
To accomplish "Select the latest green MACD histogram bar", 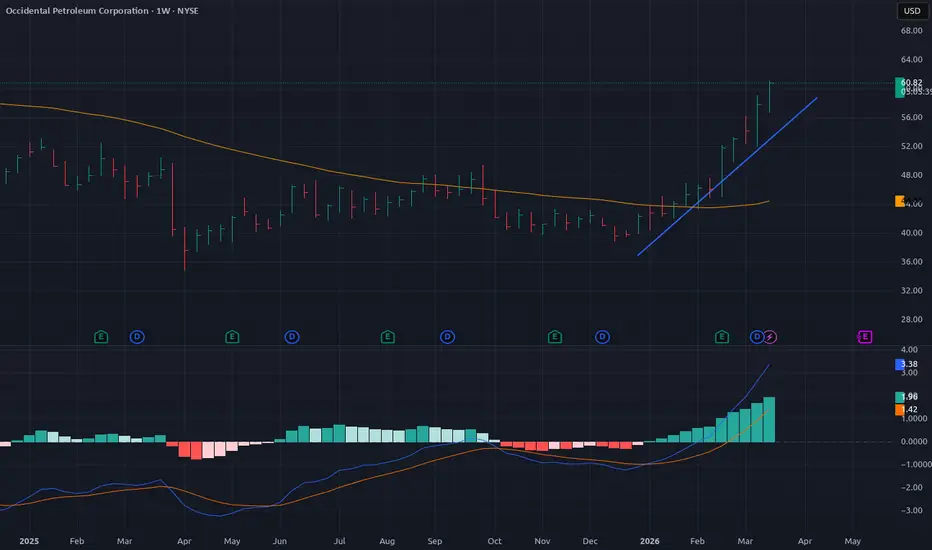I will pos(769,420).
